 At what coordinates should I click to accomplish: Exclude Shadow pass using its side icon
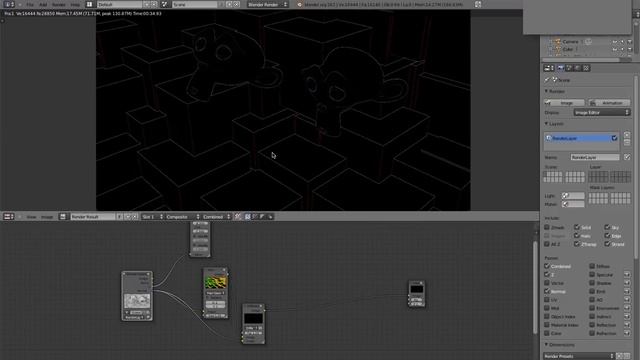627,283
